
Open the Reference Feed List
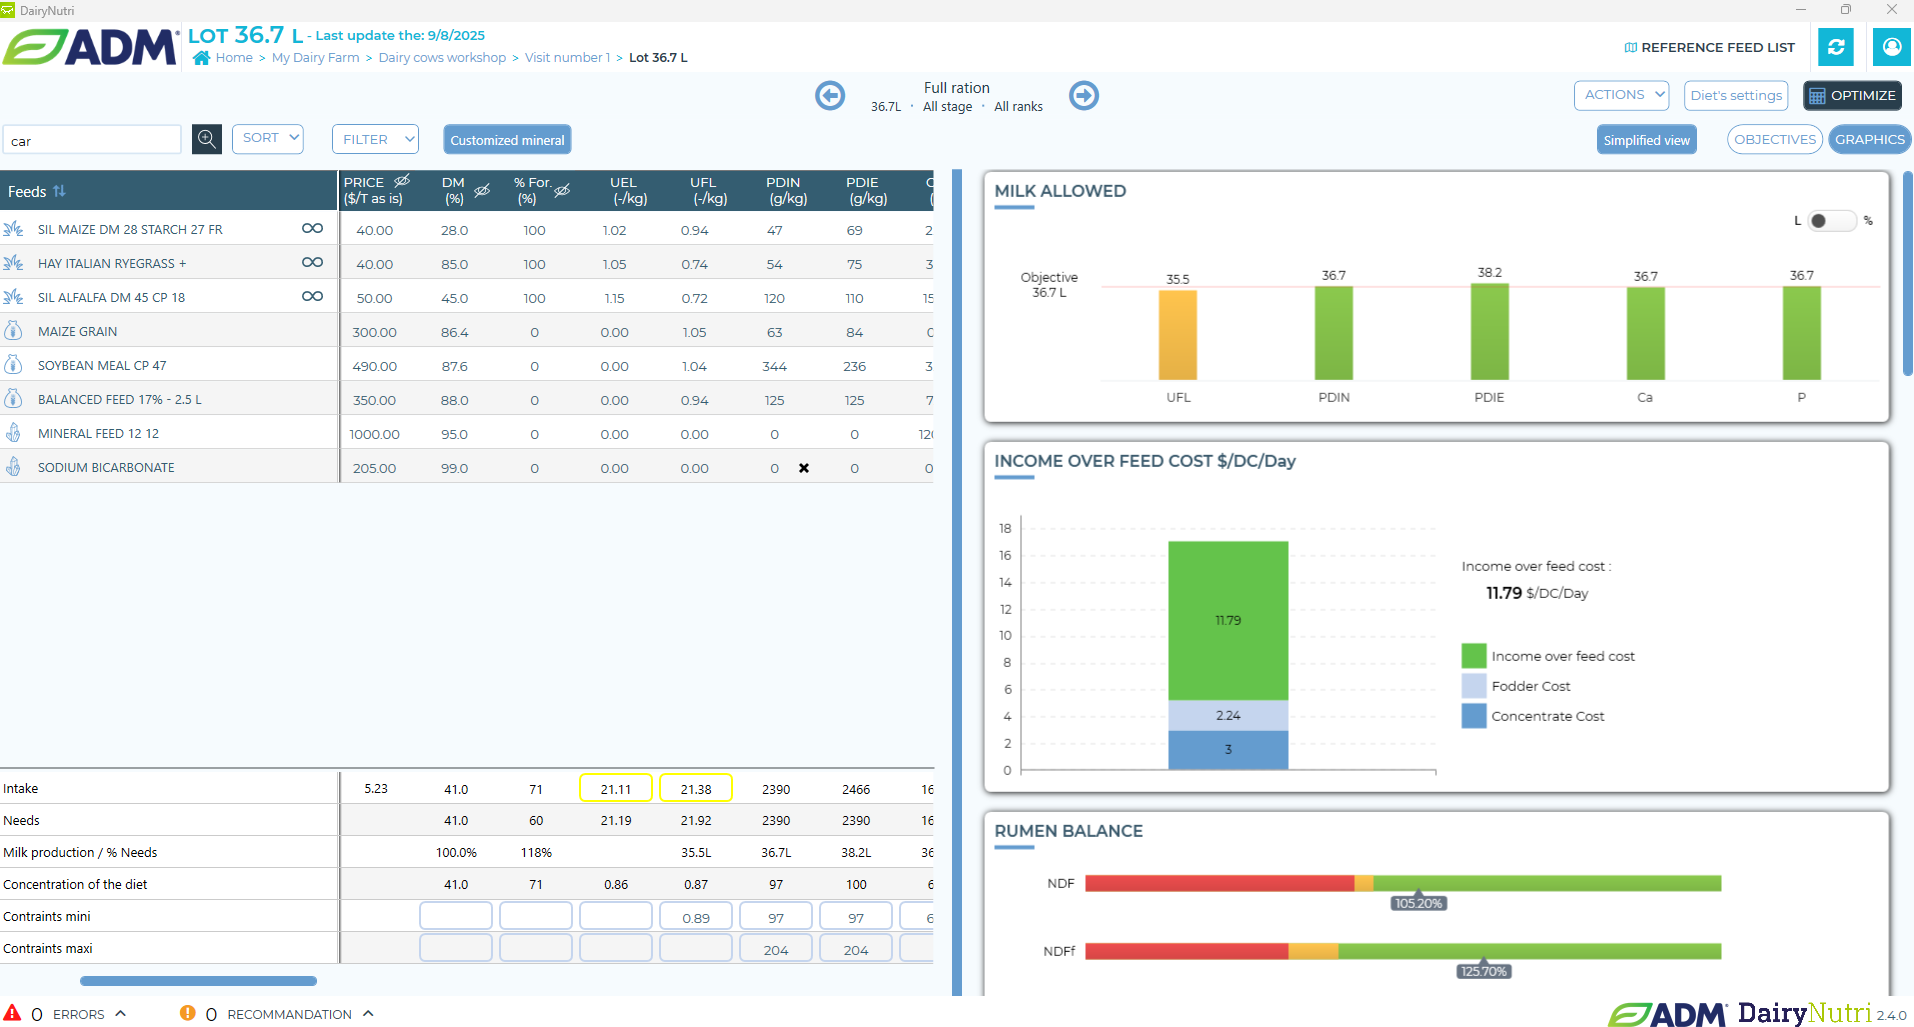click(1709, 47)
